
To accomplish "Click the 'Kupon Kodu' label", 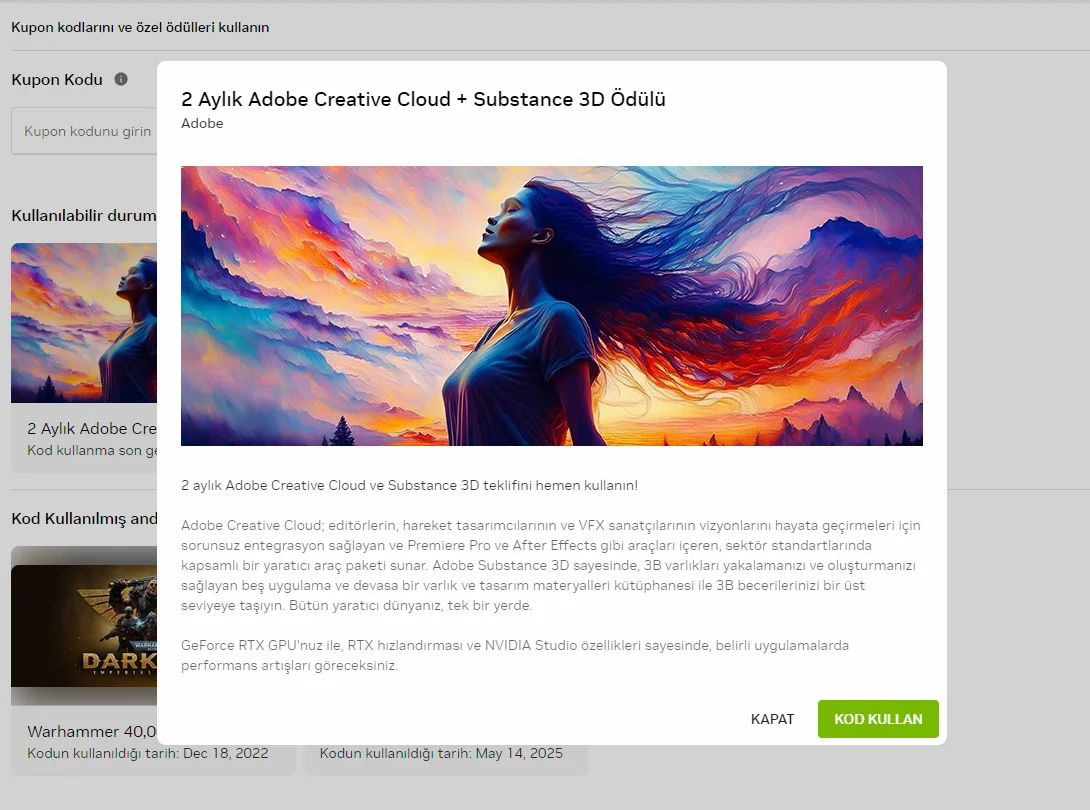I will (x=57, y=79).
